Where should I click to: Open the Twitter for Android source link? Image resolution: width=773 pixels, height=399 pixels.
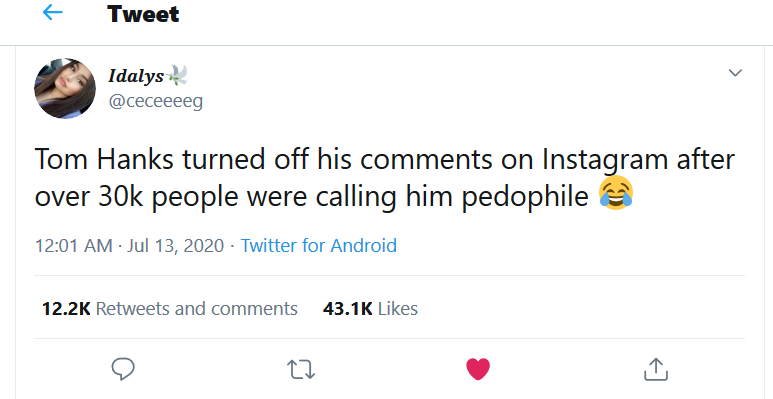coord(318,245)
